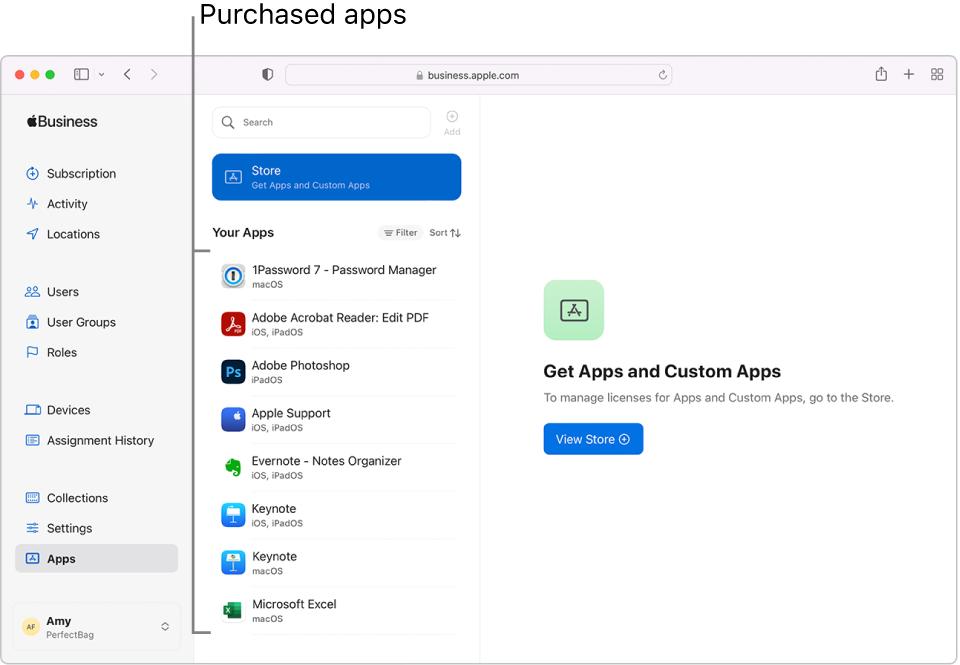960x665 pixels.
Task: Click the Evernote elephant icon
Action: coord(233,467)
